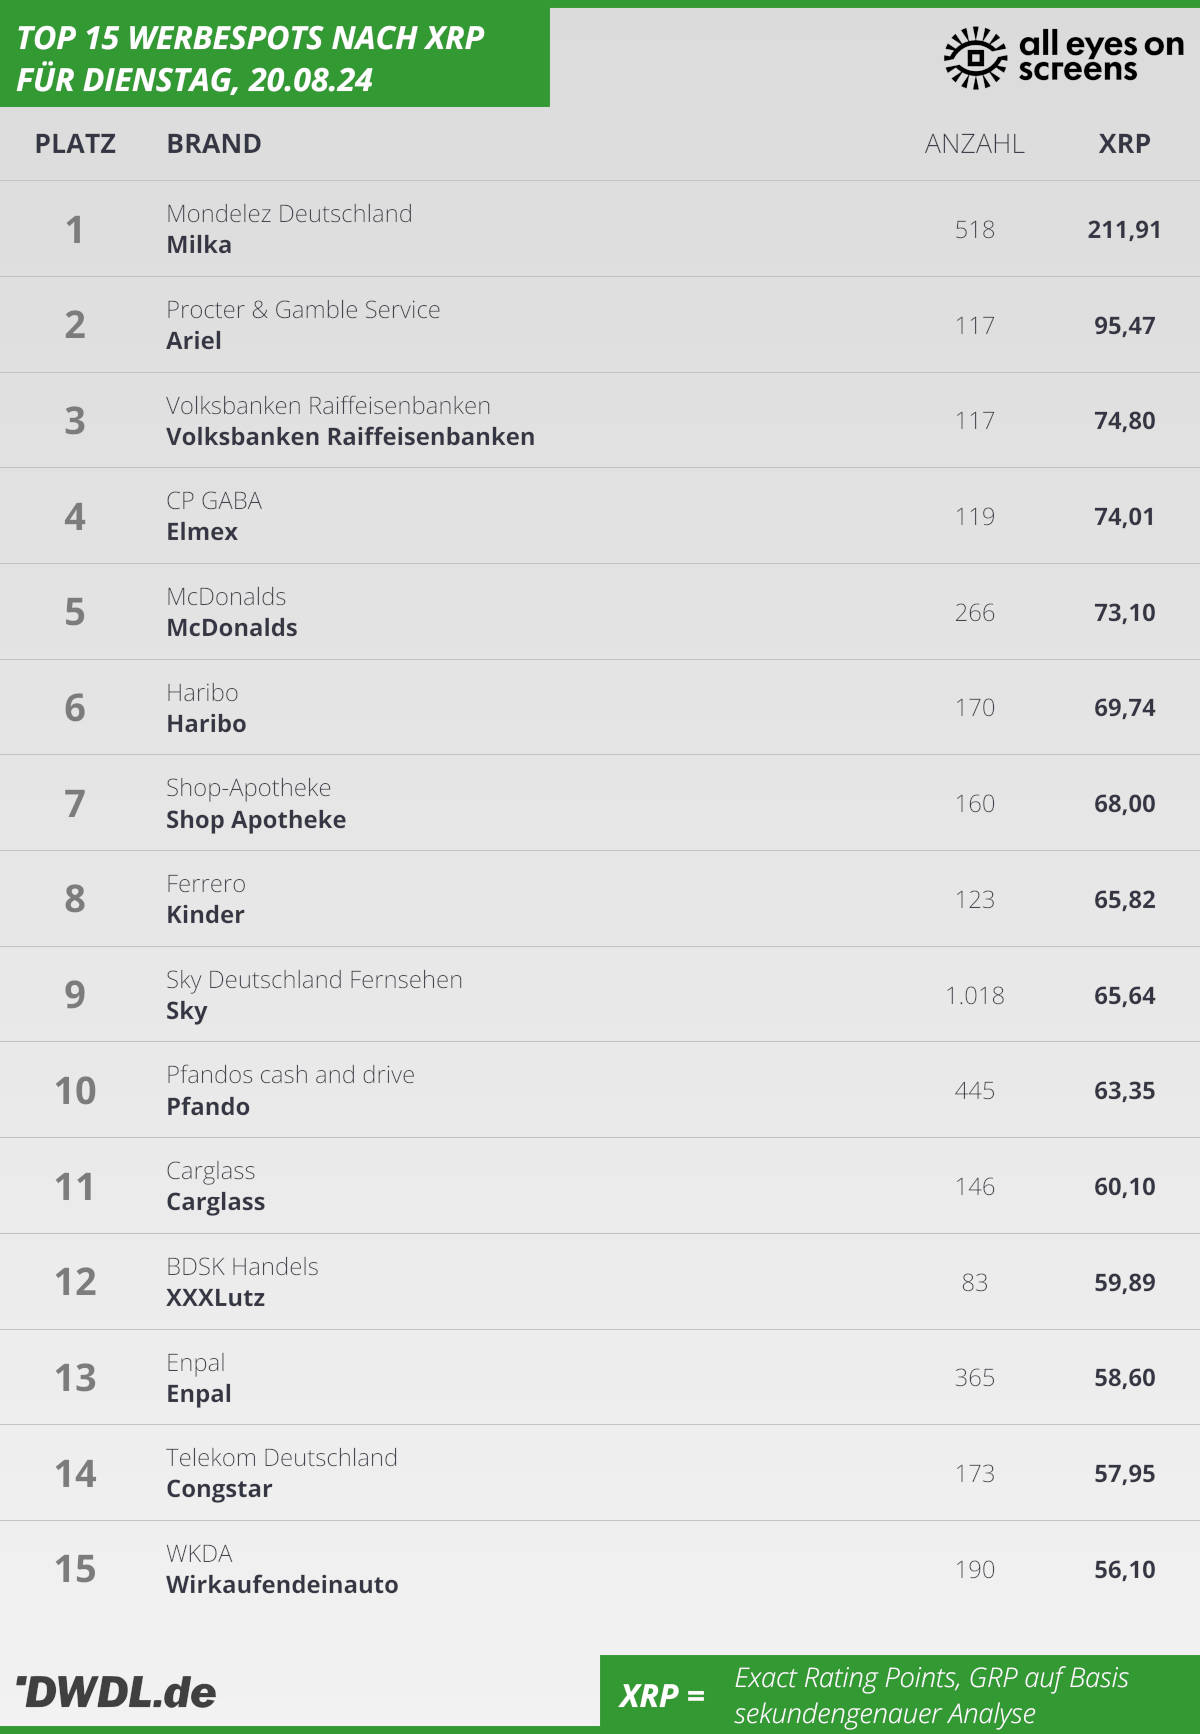Click the Shop Apotheke brand name

[x=256, y=820]
